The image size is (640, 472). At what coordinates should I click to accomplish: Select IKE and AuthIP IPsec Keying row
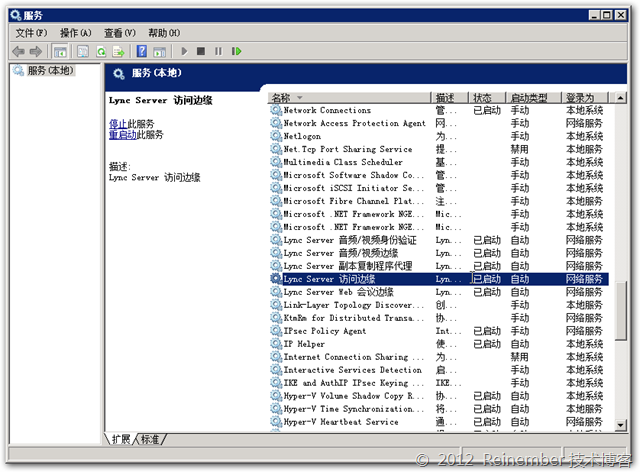pyautogui.click(x=439, y=383)
